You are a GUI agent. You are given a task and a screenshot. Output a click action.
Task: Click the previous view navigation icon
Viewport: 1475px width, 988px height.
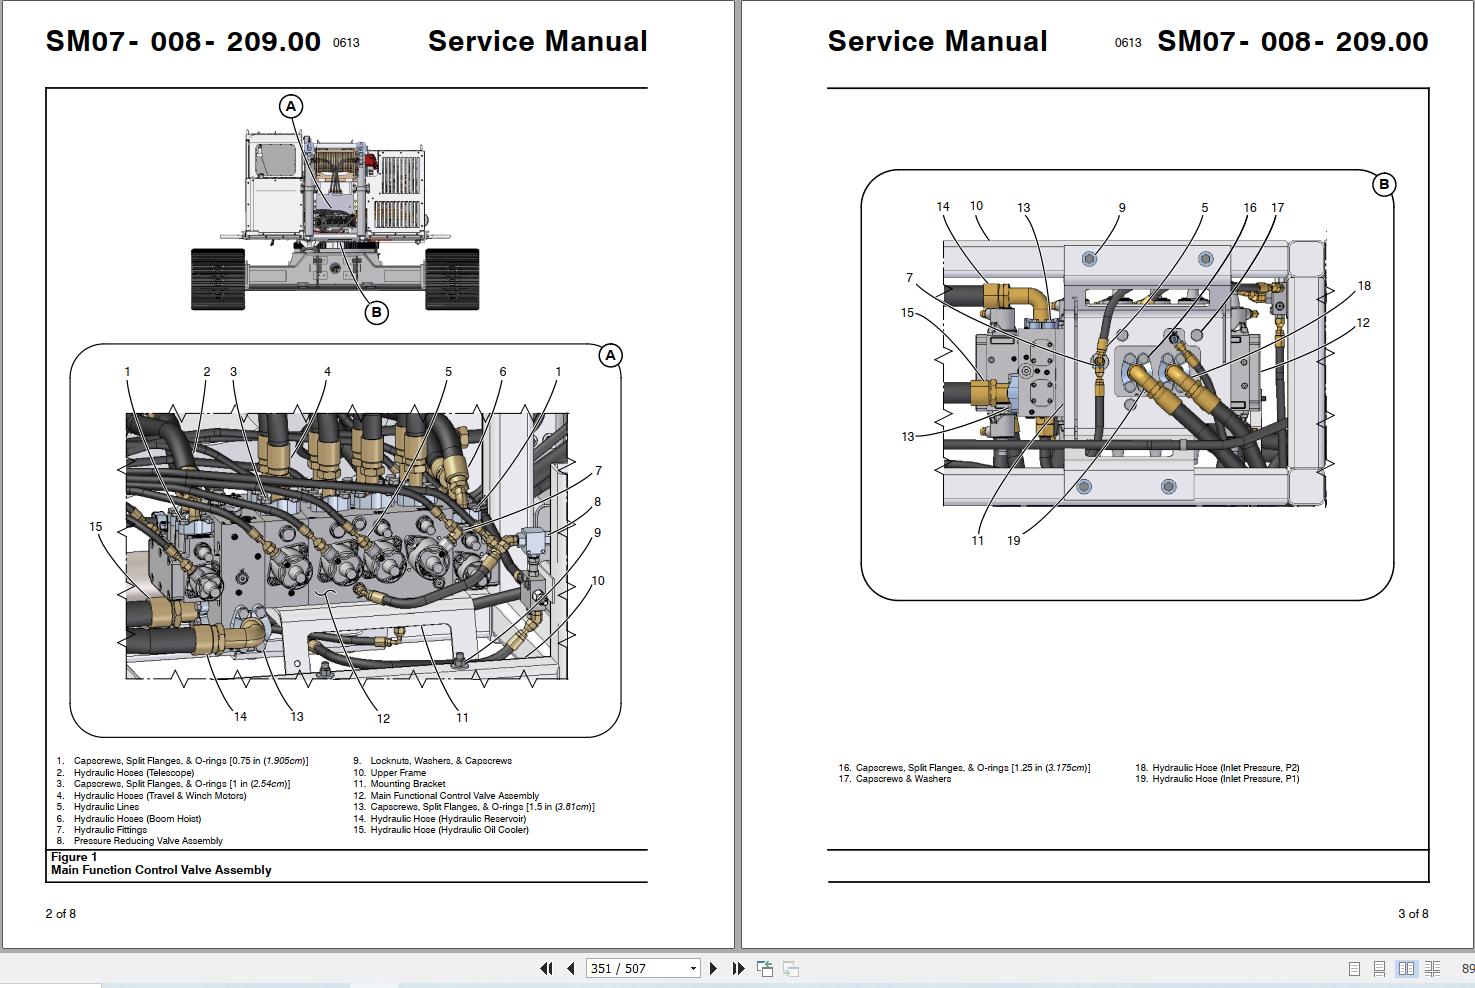tap(765, 968)
